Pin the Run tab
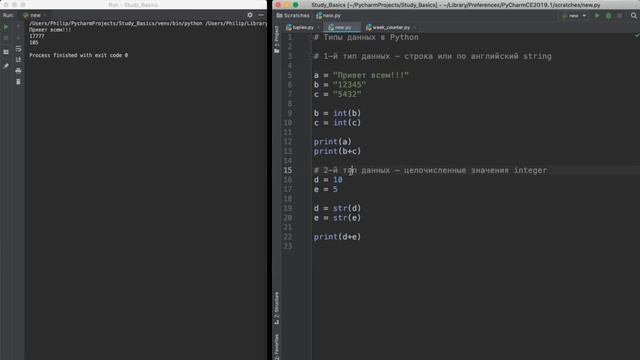This screenshot has width=640, height=360. pyautogui.click(x=6, y=66)
